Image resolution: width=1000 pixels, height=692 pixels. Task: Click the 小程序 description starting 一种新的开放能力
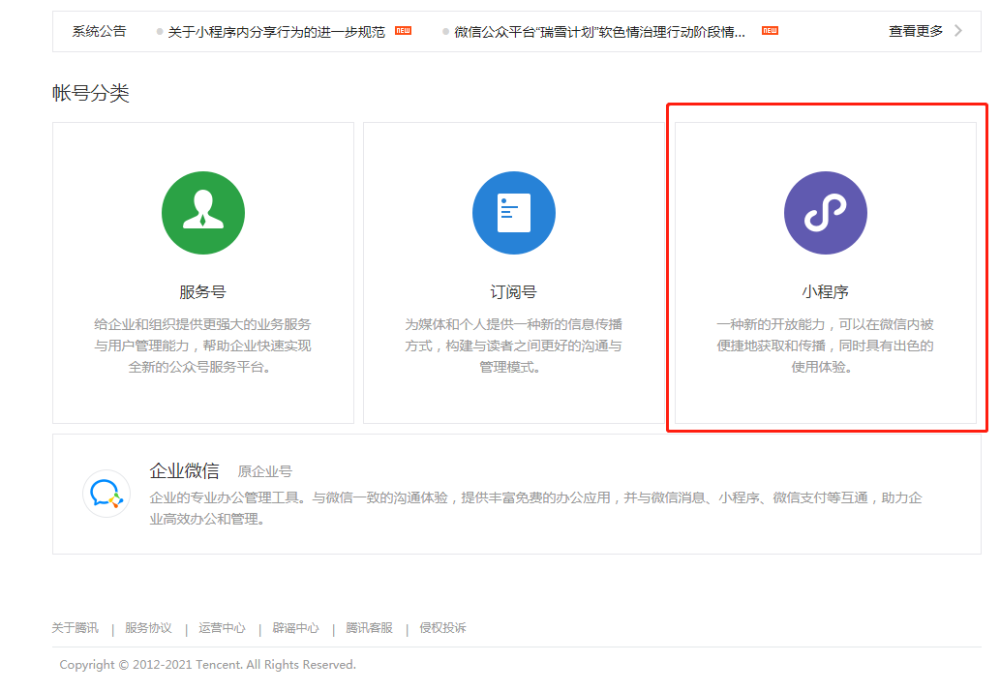(x=825, y=346)
